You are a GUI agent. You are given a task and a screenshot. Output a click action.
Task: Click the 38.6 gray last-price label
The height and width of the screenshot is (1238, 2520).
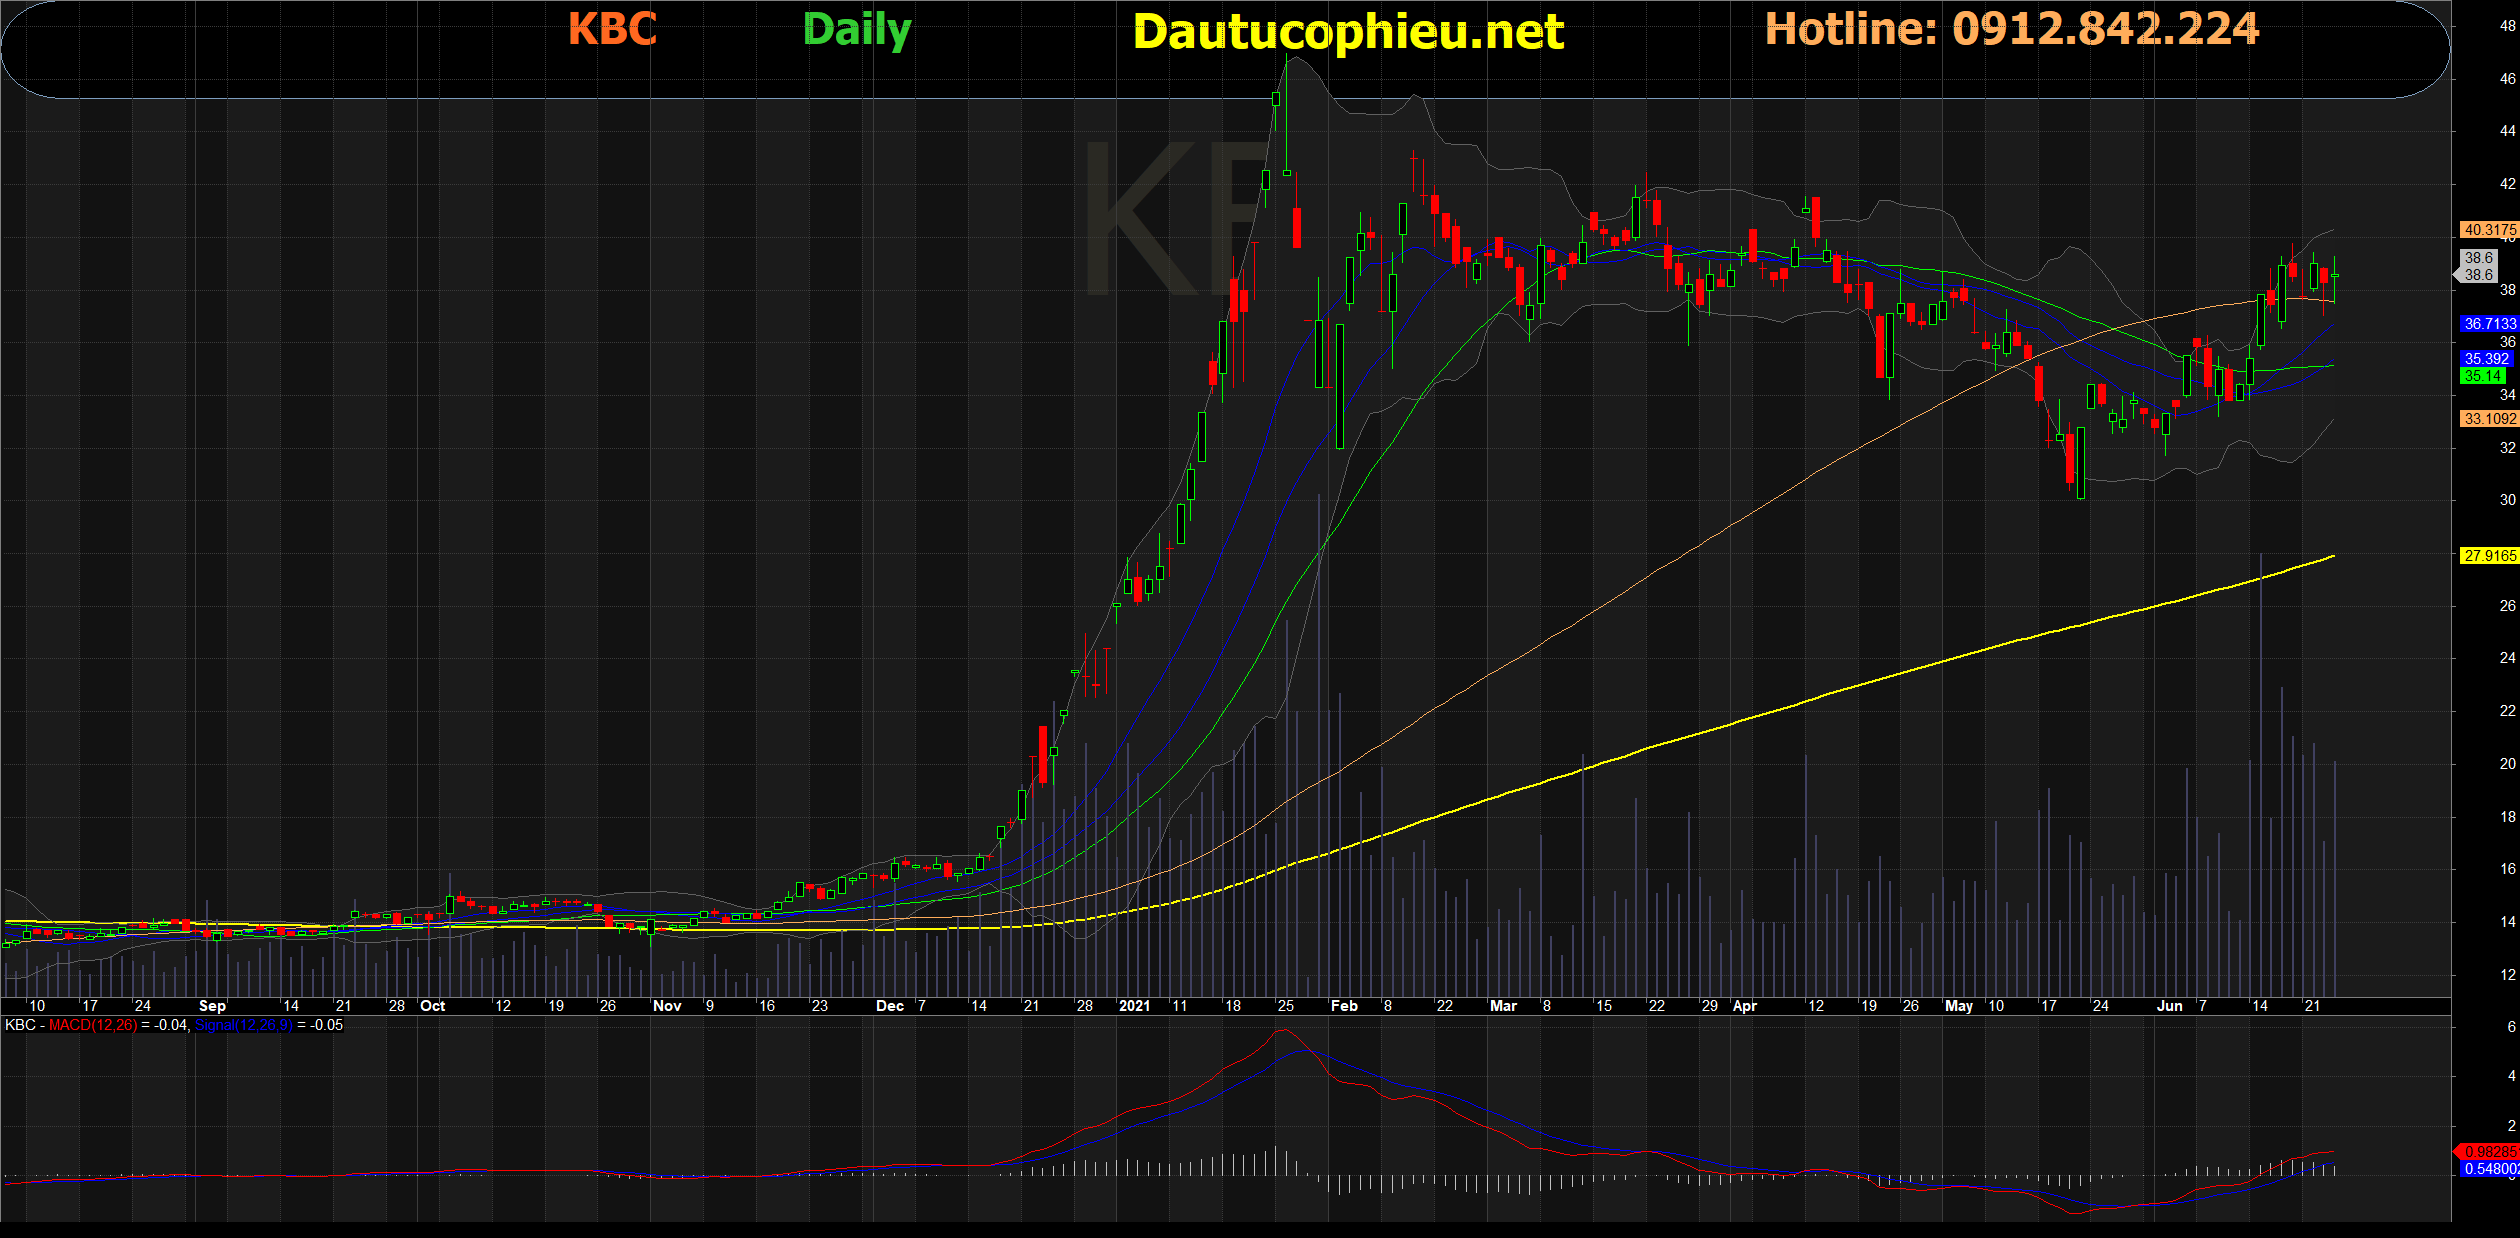click(2478, 266)
